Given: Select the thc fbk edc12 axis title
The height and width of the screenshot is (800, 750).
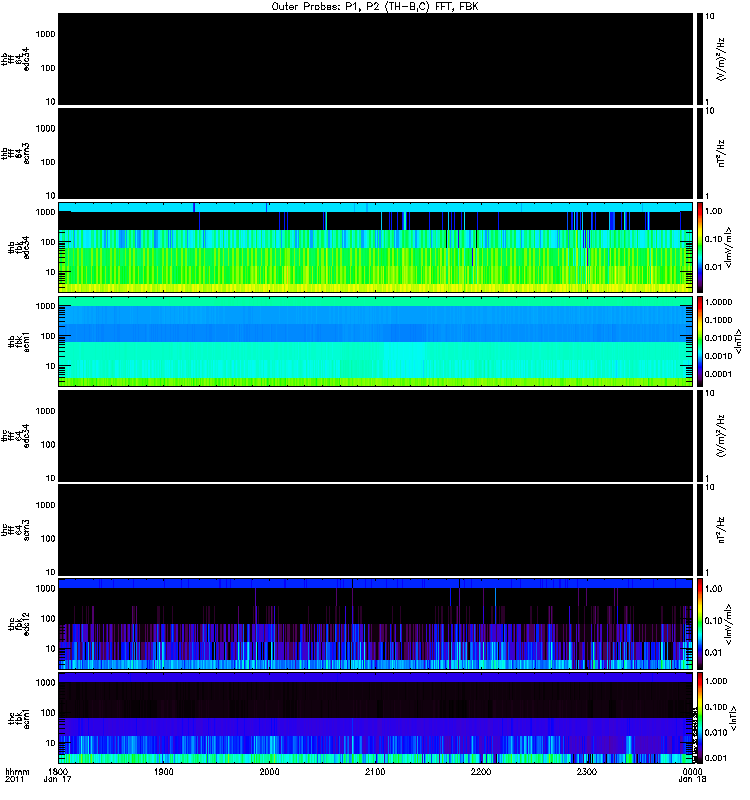Looking at the screenshot, I should click(x=19, y=623).
